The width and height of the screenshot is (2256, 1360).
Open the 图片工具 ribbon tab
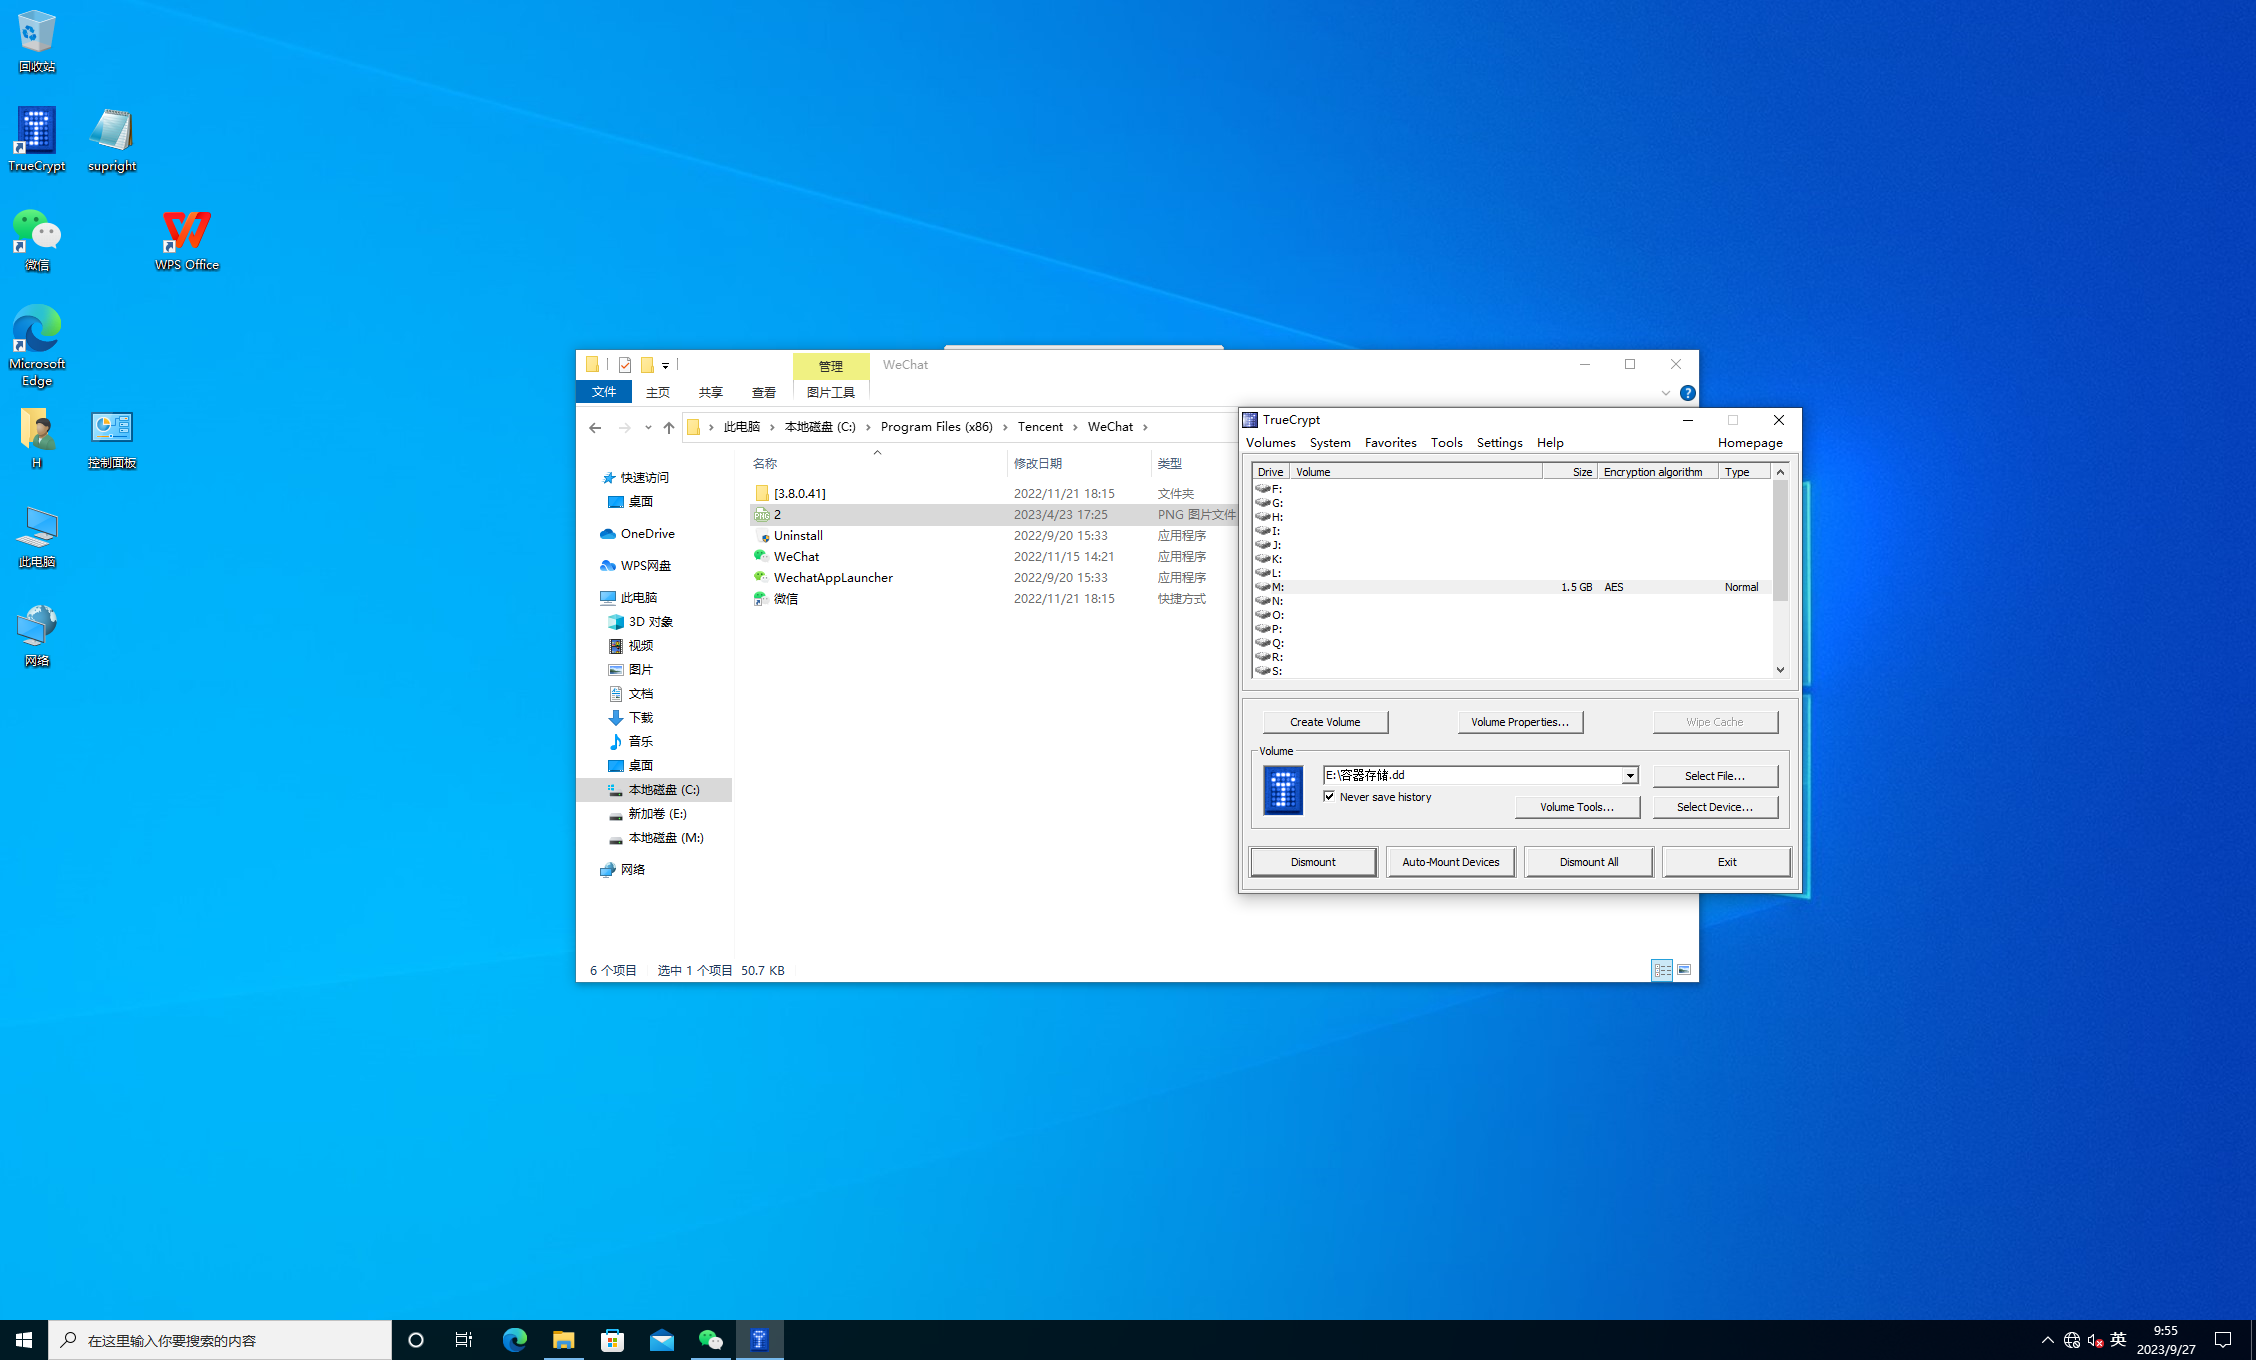coord(831,392)
